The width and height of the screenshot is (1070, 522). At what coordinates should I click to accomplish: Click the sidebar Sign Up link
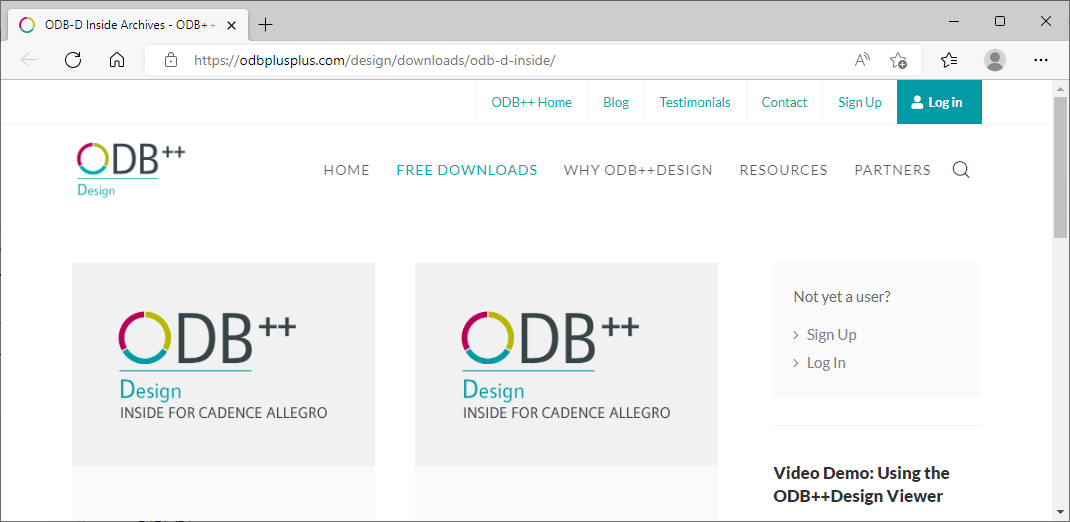pyautogui.click(x=831, y=335)
